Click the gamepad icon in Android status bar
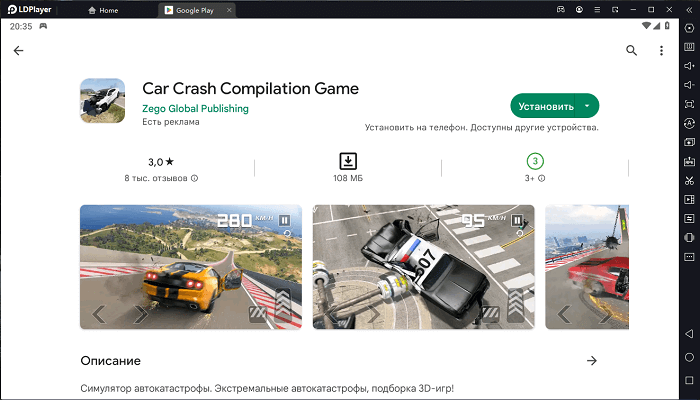The width and height of the screenshot is (700, 400). tap(43, 26)
